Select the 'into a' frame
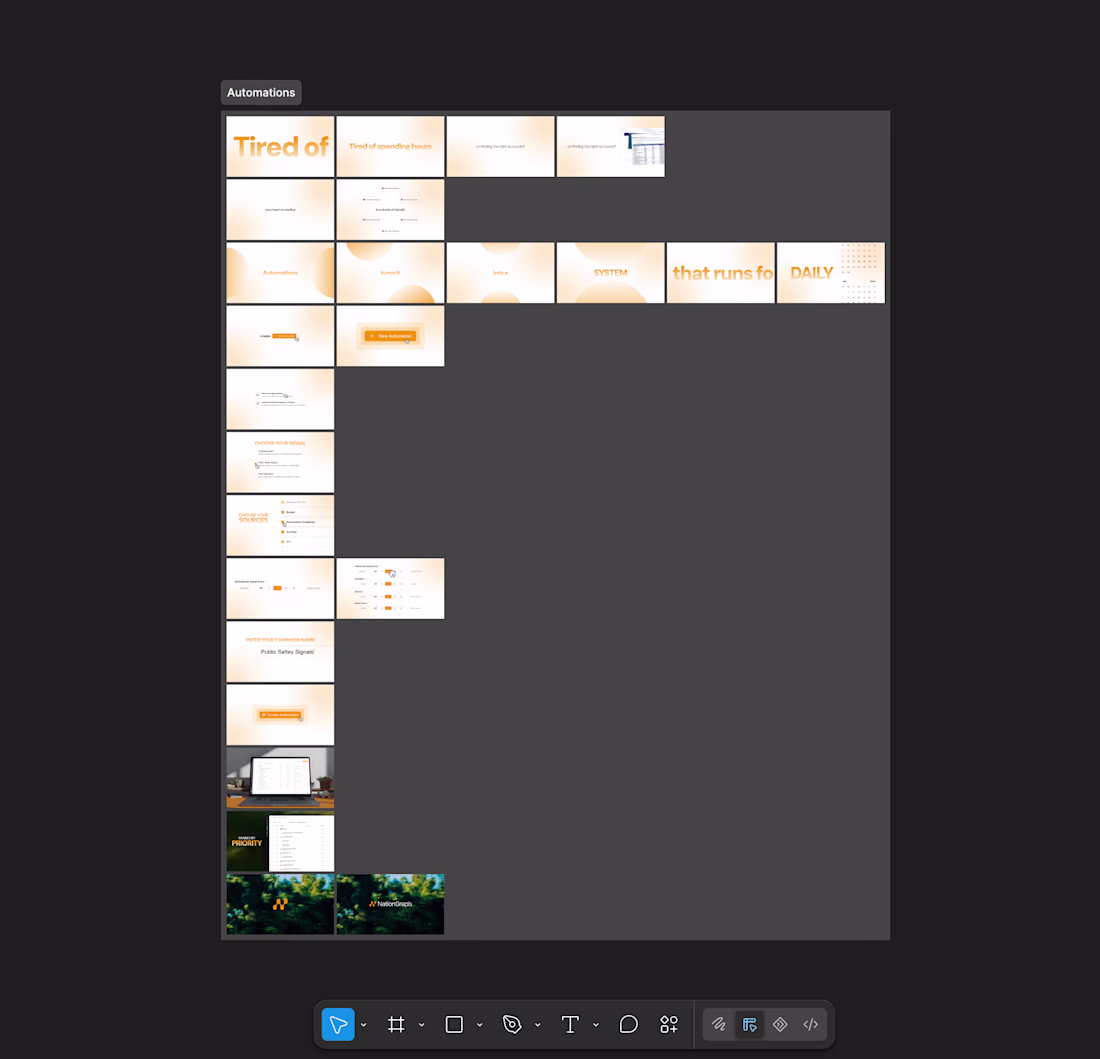This screenshot has width=1100, height=1059. (x=500, y=273)
